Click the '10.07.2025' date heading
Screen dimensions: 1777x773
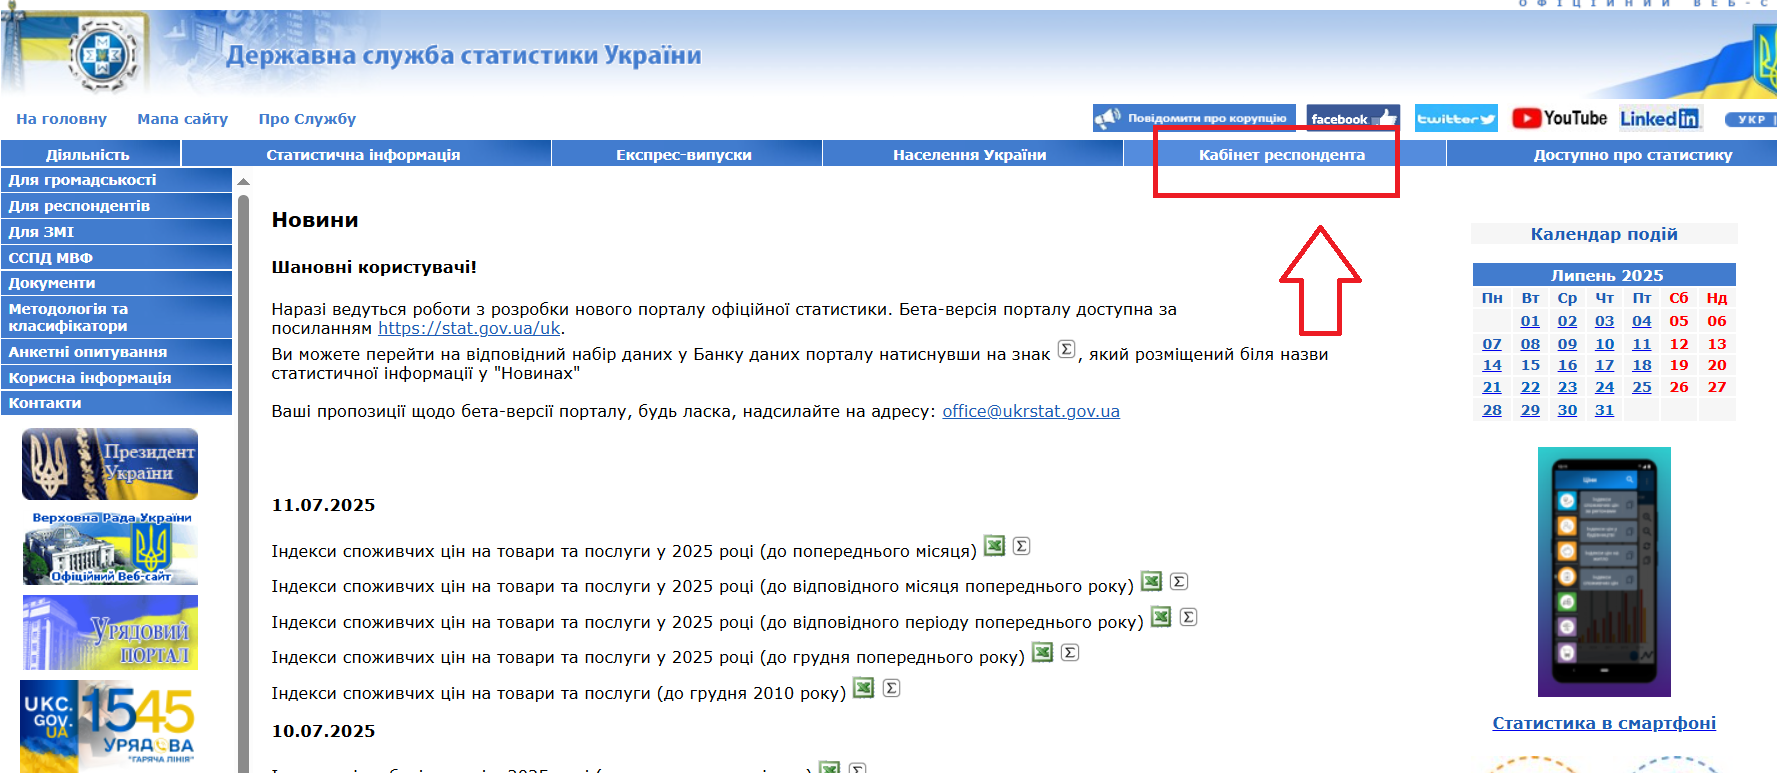pos(324,731)
